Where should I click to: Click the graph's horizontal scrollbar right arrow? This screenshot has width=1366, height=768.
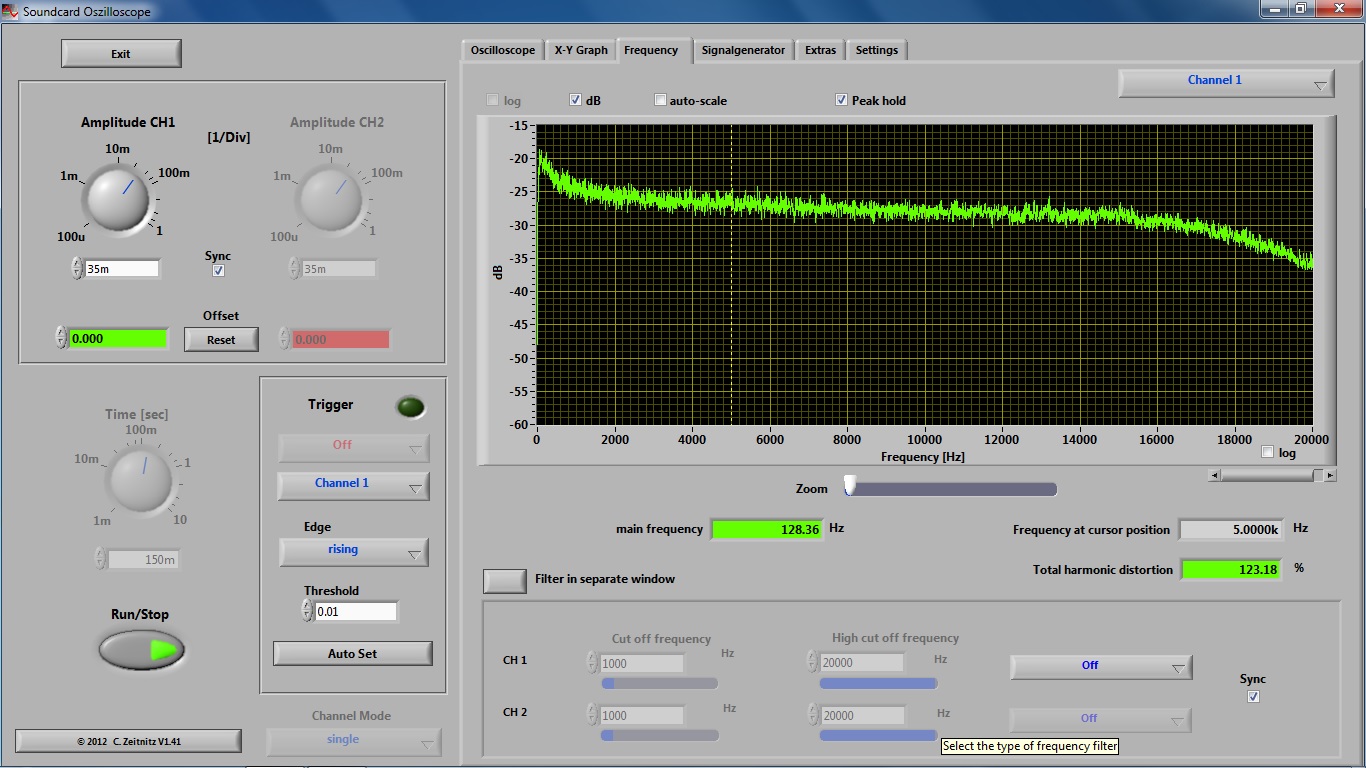[1330, 476]
